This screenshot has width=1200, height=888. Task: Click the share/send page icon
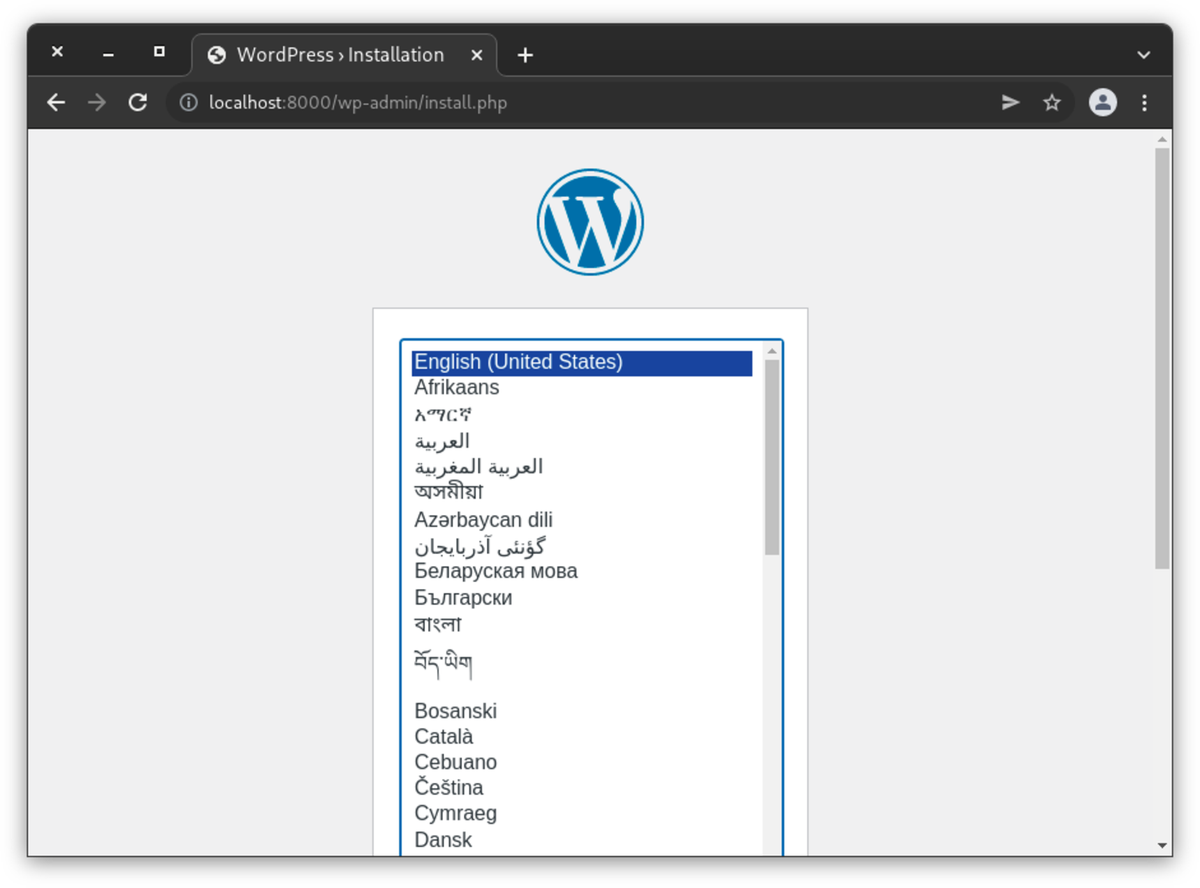click(x=1011, y=102)
